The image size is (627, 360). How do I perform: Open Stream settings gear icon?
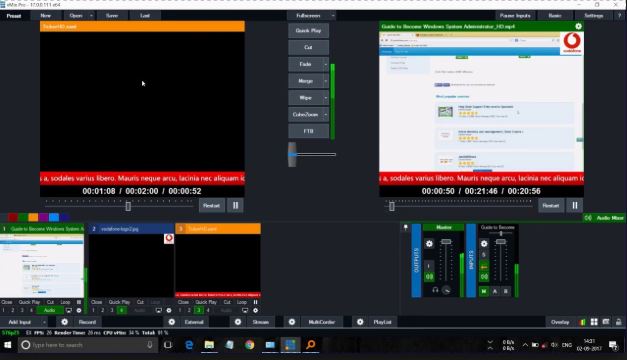point(238,322)
